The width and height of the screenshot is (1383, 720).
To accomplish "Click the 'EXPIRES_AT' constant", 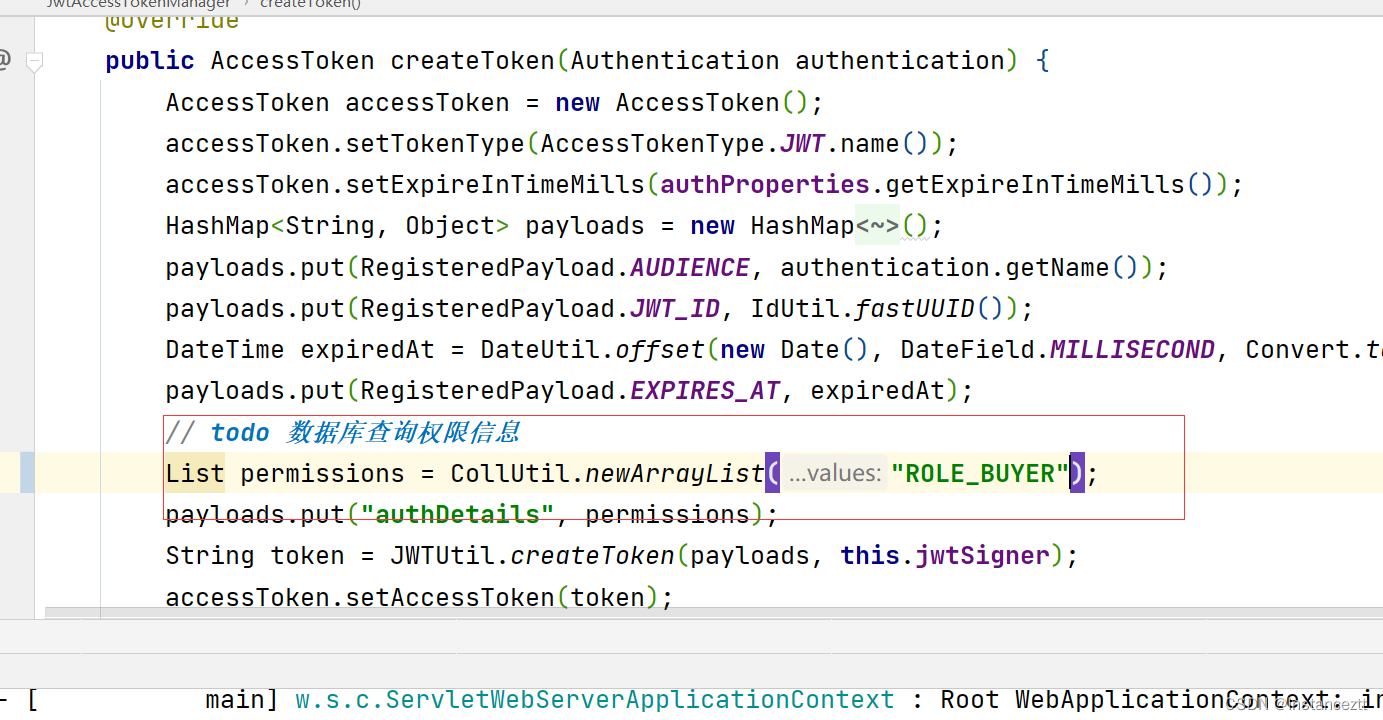I will [x=705, y=391].
